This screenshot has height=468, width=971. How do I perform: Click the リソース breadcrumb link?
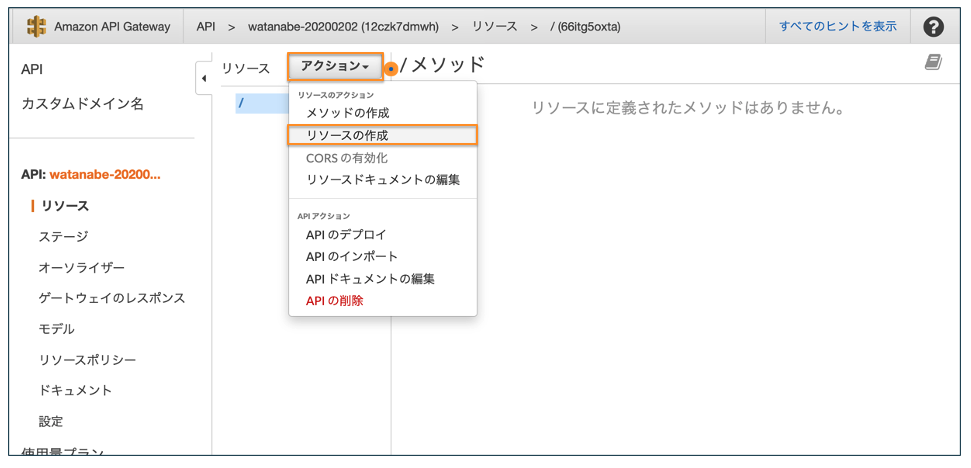tap(494, 27)
